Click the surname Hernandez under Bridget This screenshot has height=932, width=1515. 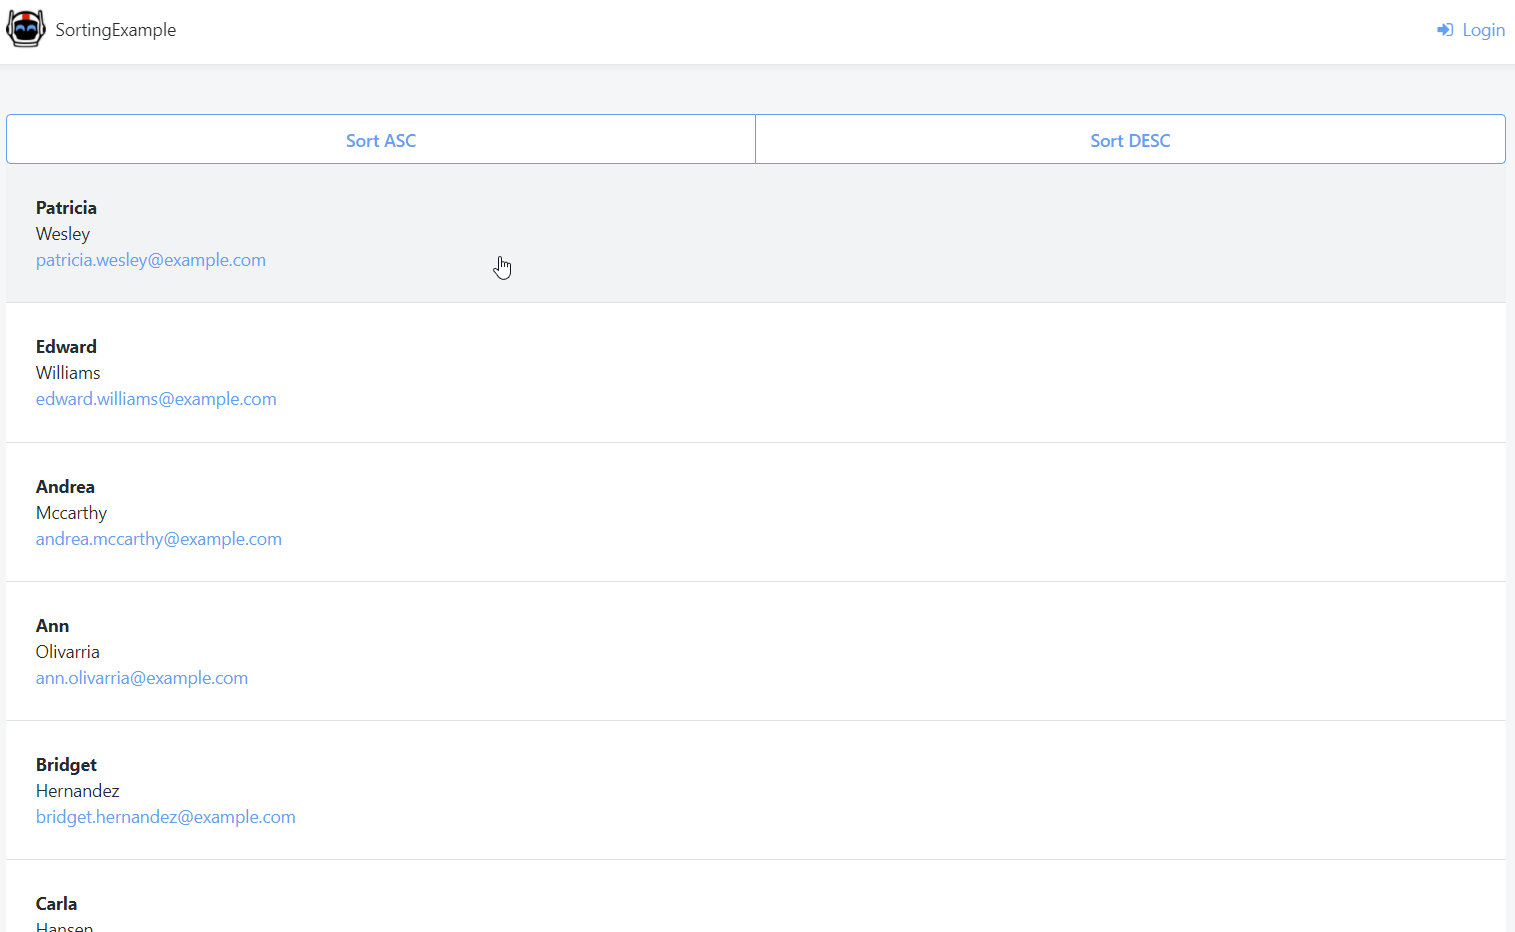point(77,790)
